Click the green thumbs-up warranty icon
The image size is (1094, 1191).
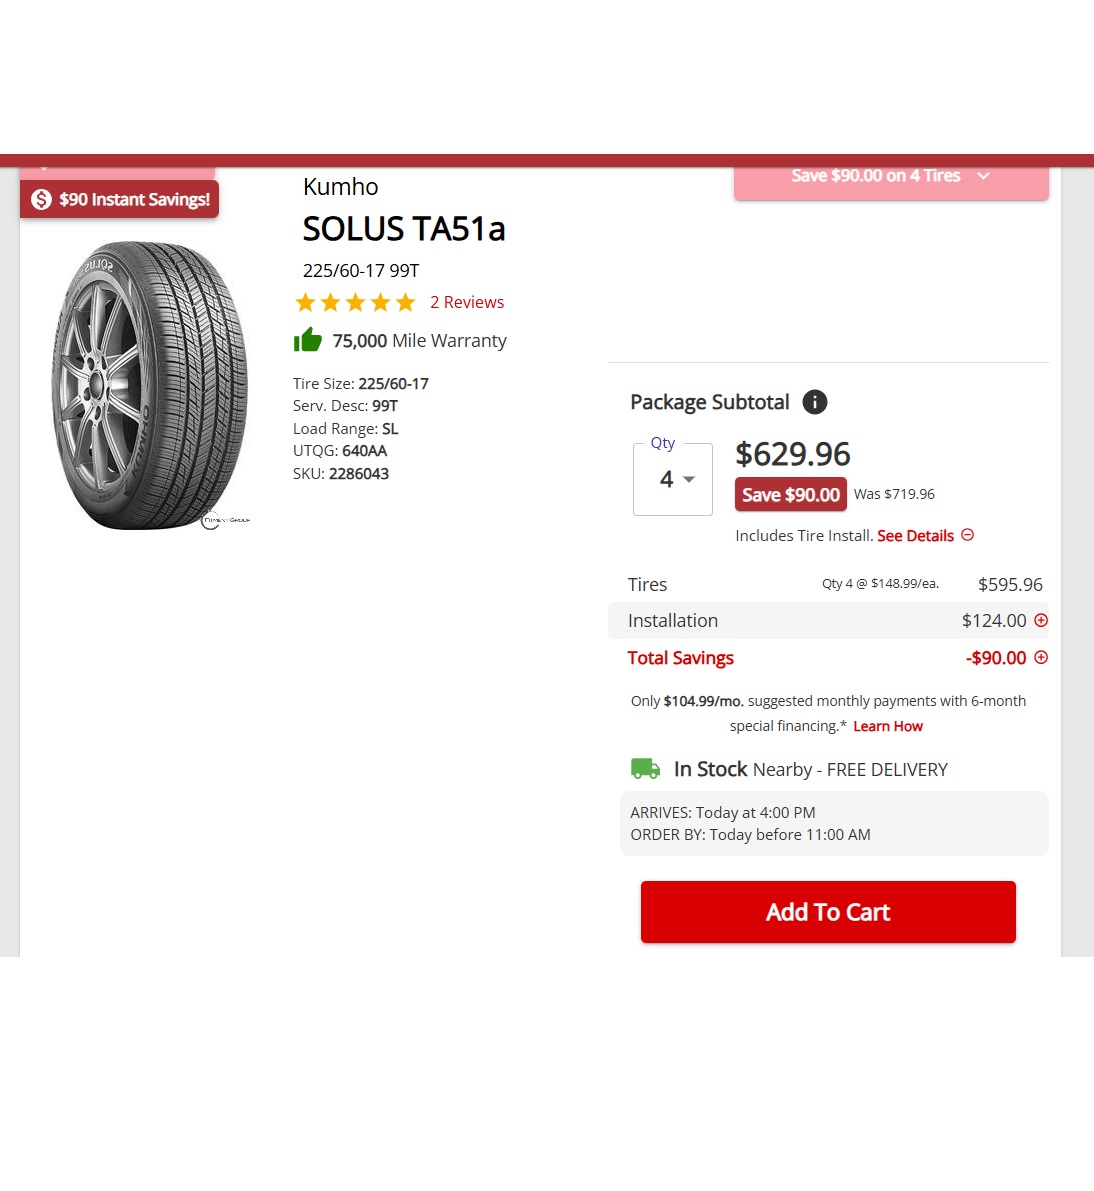click(308, 340)
